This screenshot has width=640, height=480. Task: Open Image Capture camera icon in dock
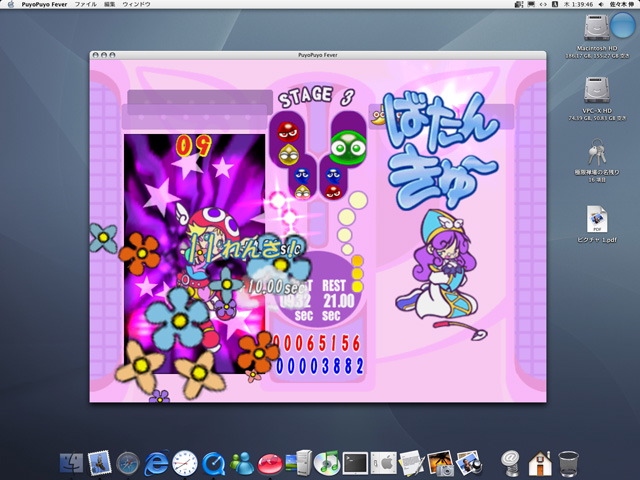pyautogui.click(x=440, y=463)
